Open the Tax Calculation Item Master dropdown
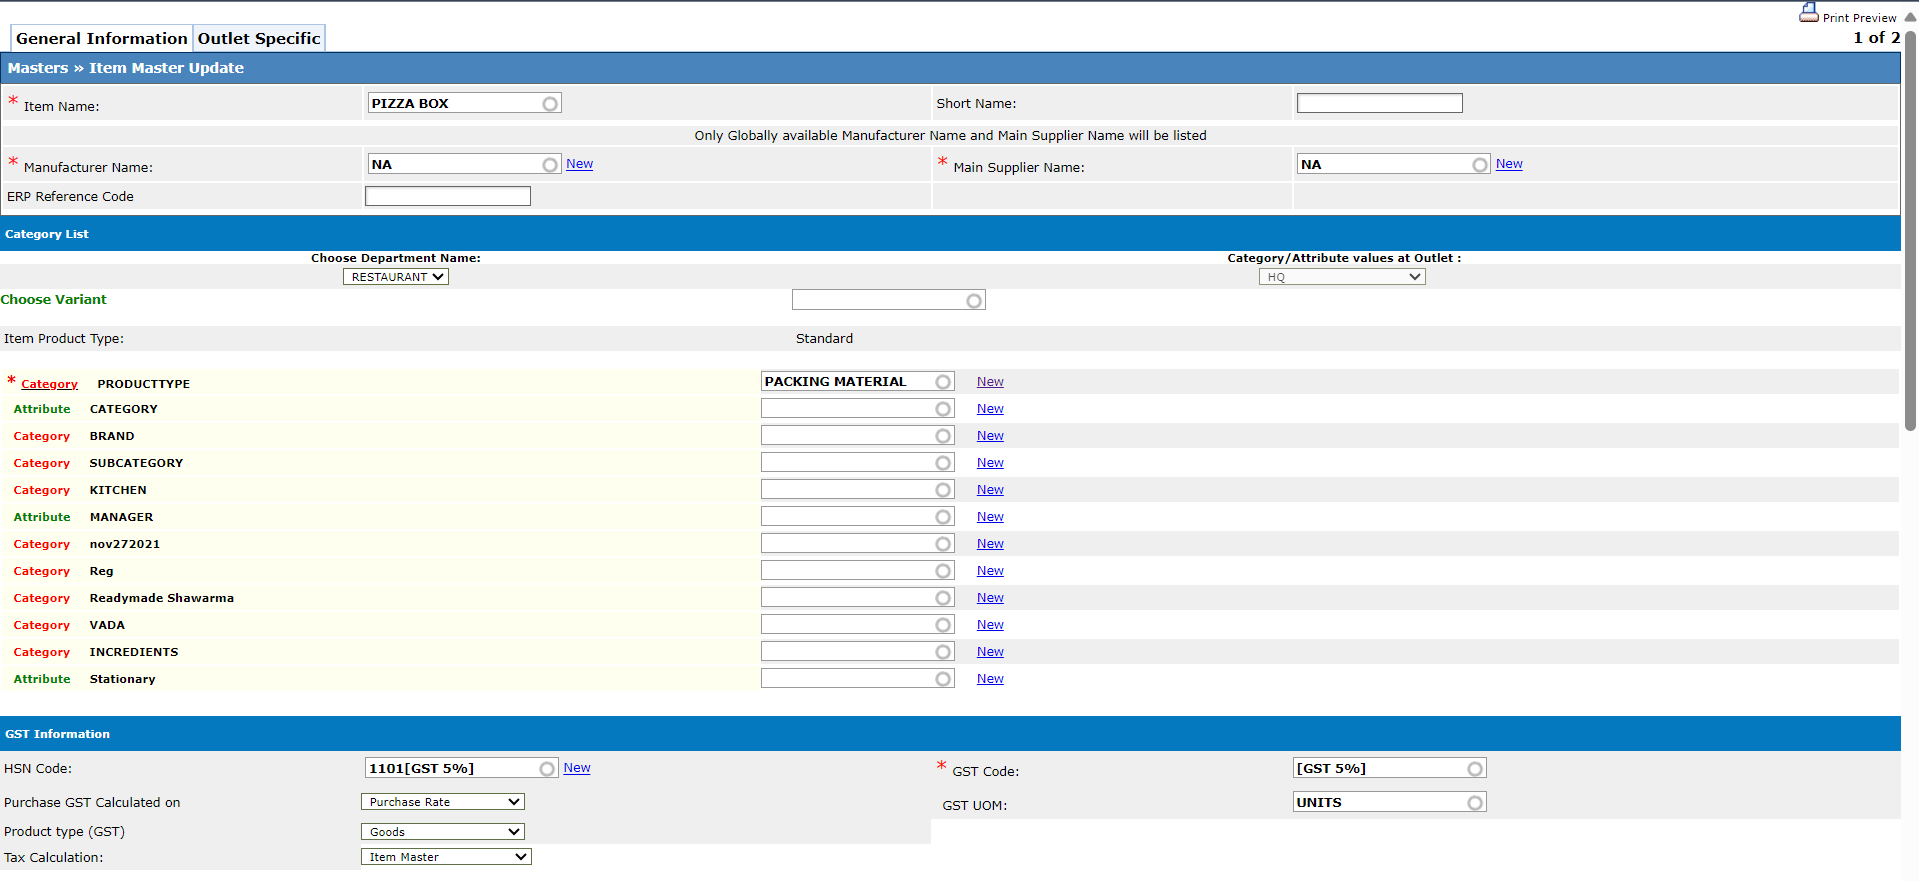 pos(446,857)
